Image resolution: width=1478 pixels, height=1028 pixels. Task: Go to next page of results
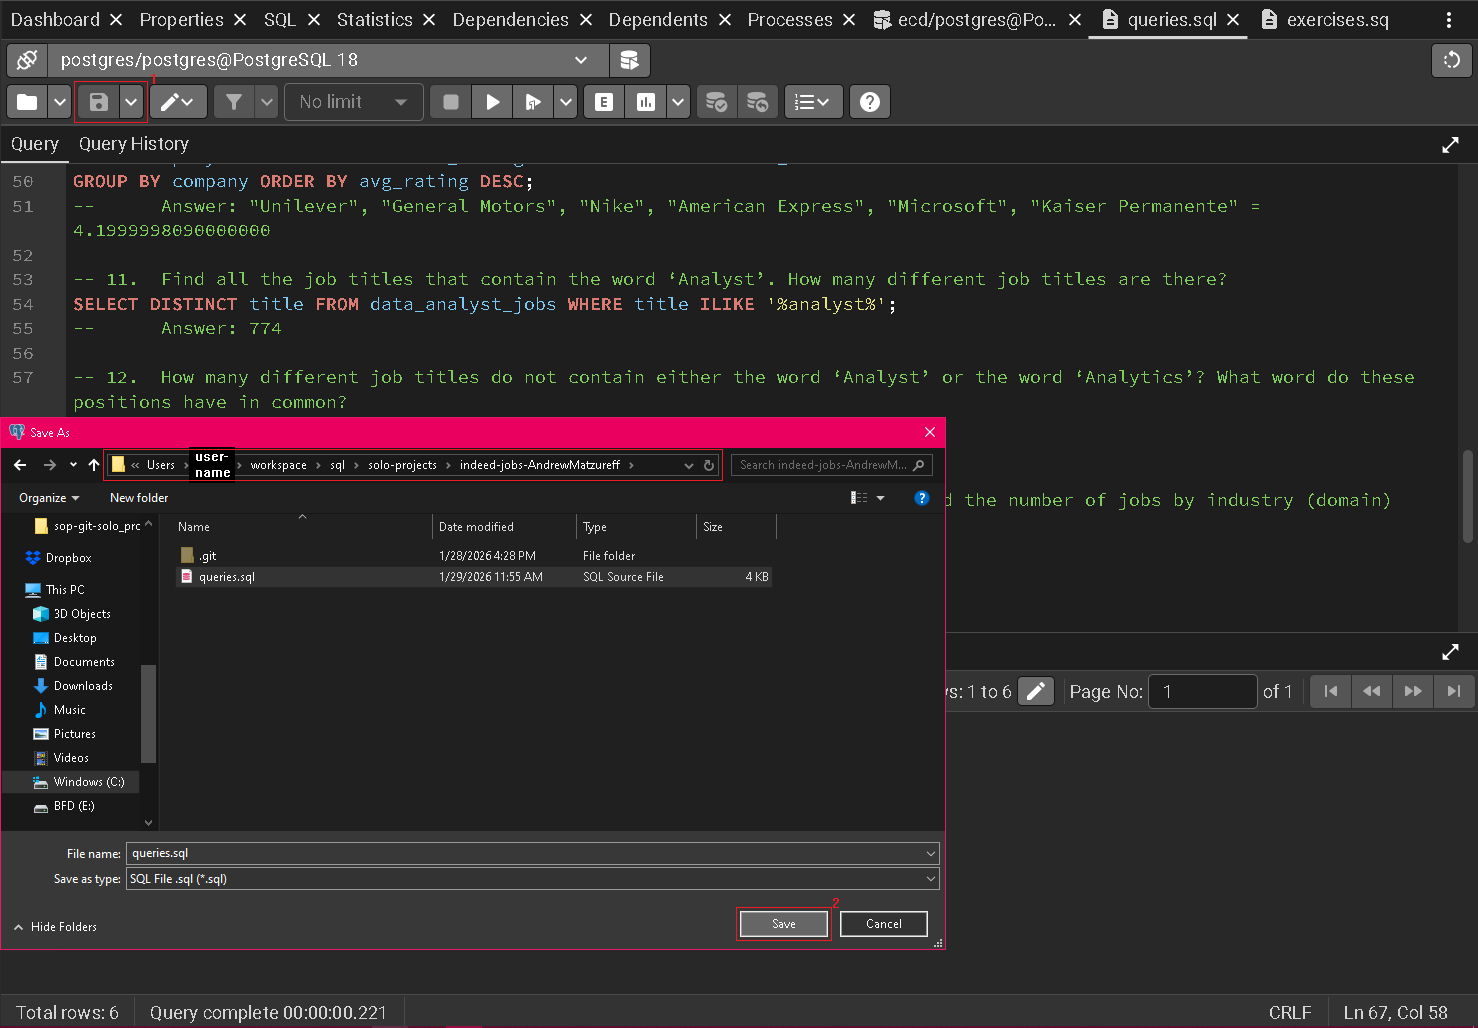coord(1412,691)
